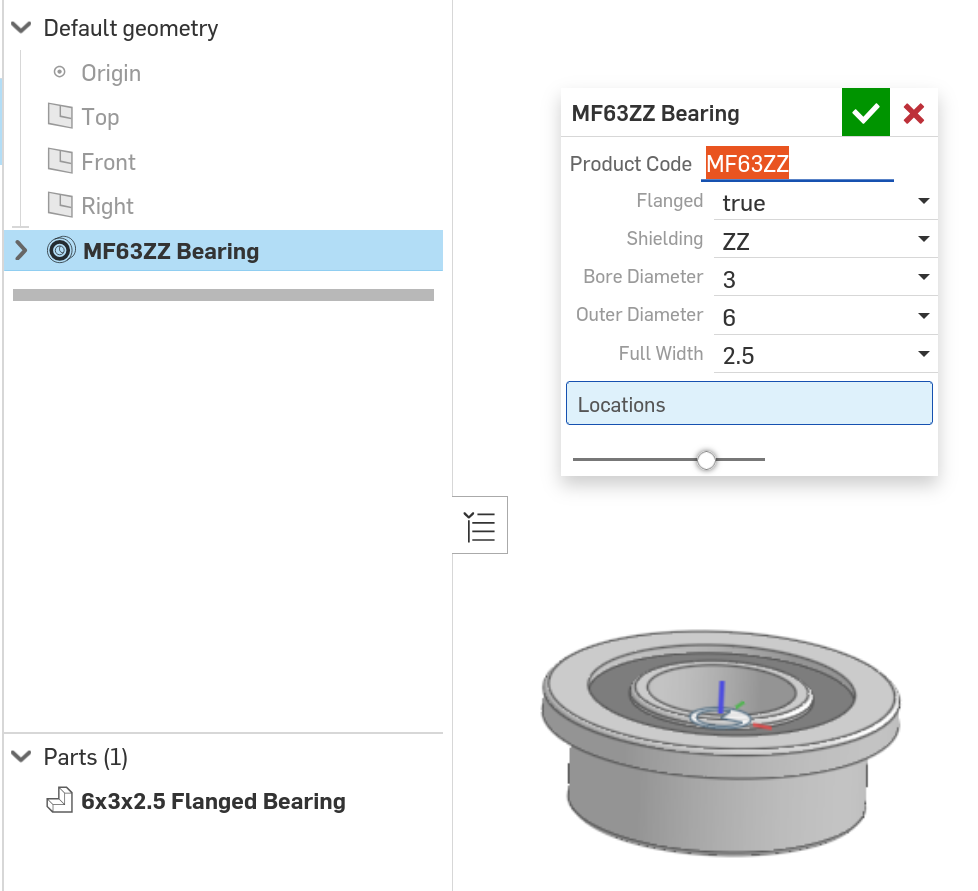
Task: Expand the MF63ZZ Bearing feature
Action: click(x=21, y=251)
